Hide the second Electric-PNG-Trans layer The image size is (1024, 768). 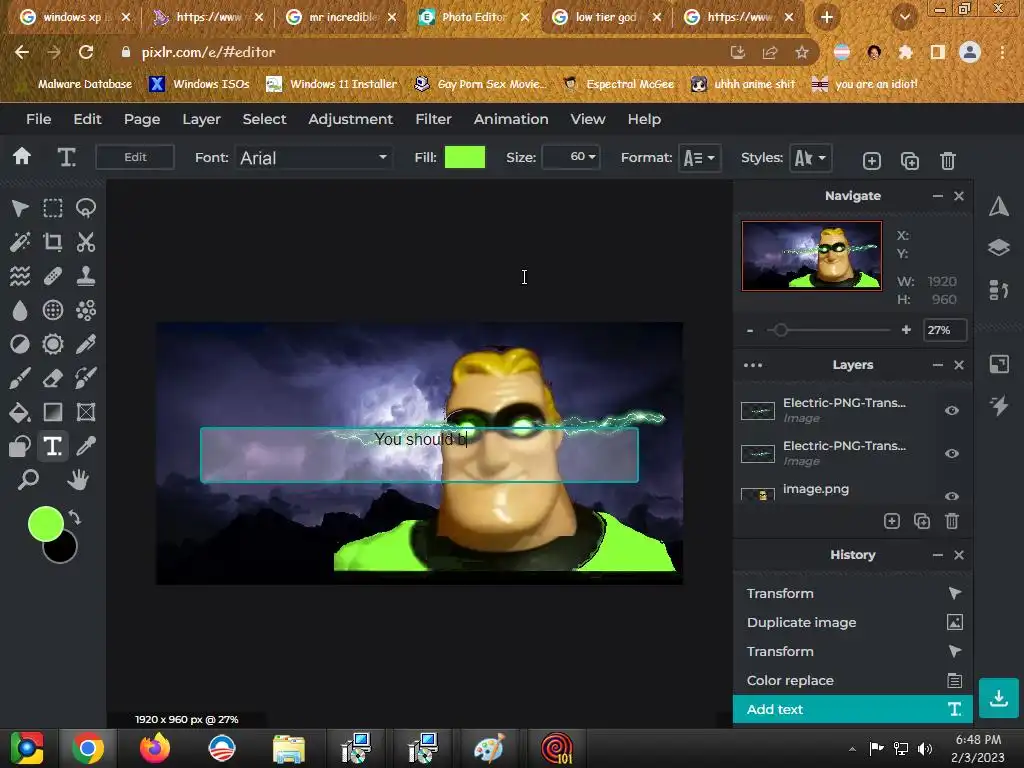coord(952,454)
